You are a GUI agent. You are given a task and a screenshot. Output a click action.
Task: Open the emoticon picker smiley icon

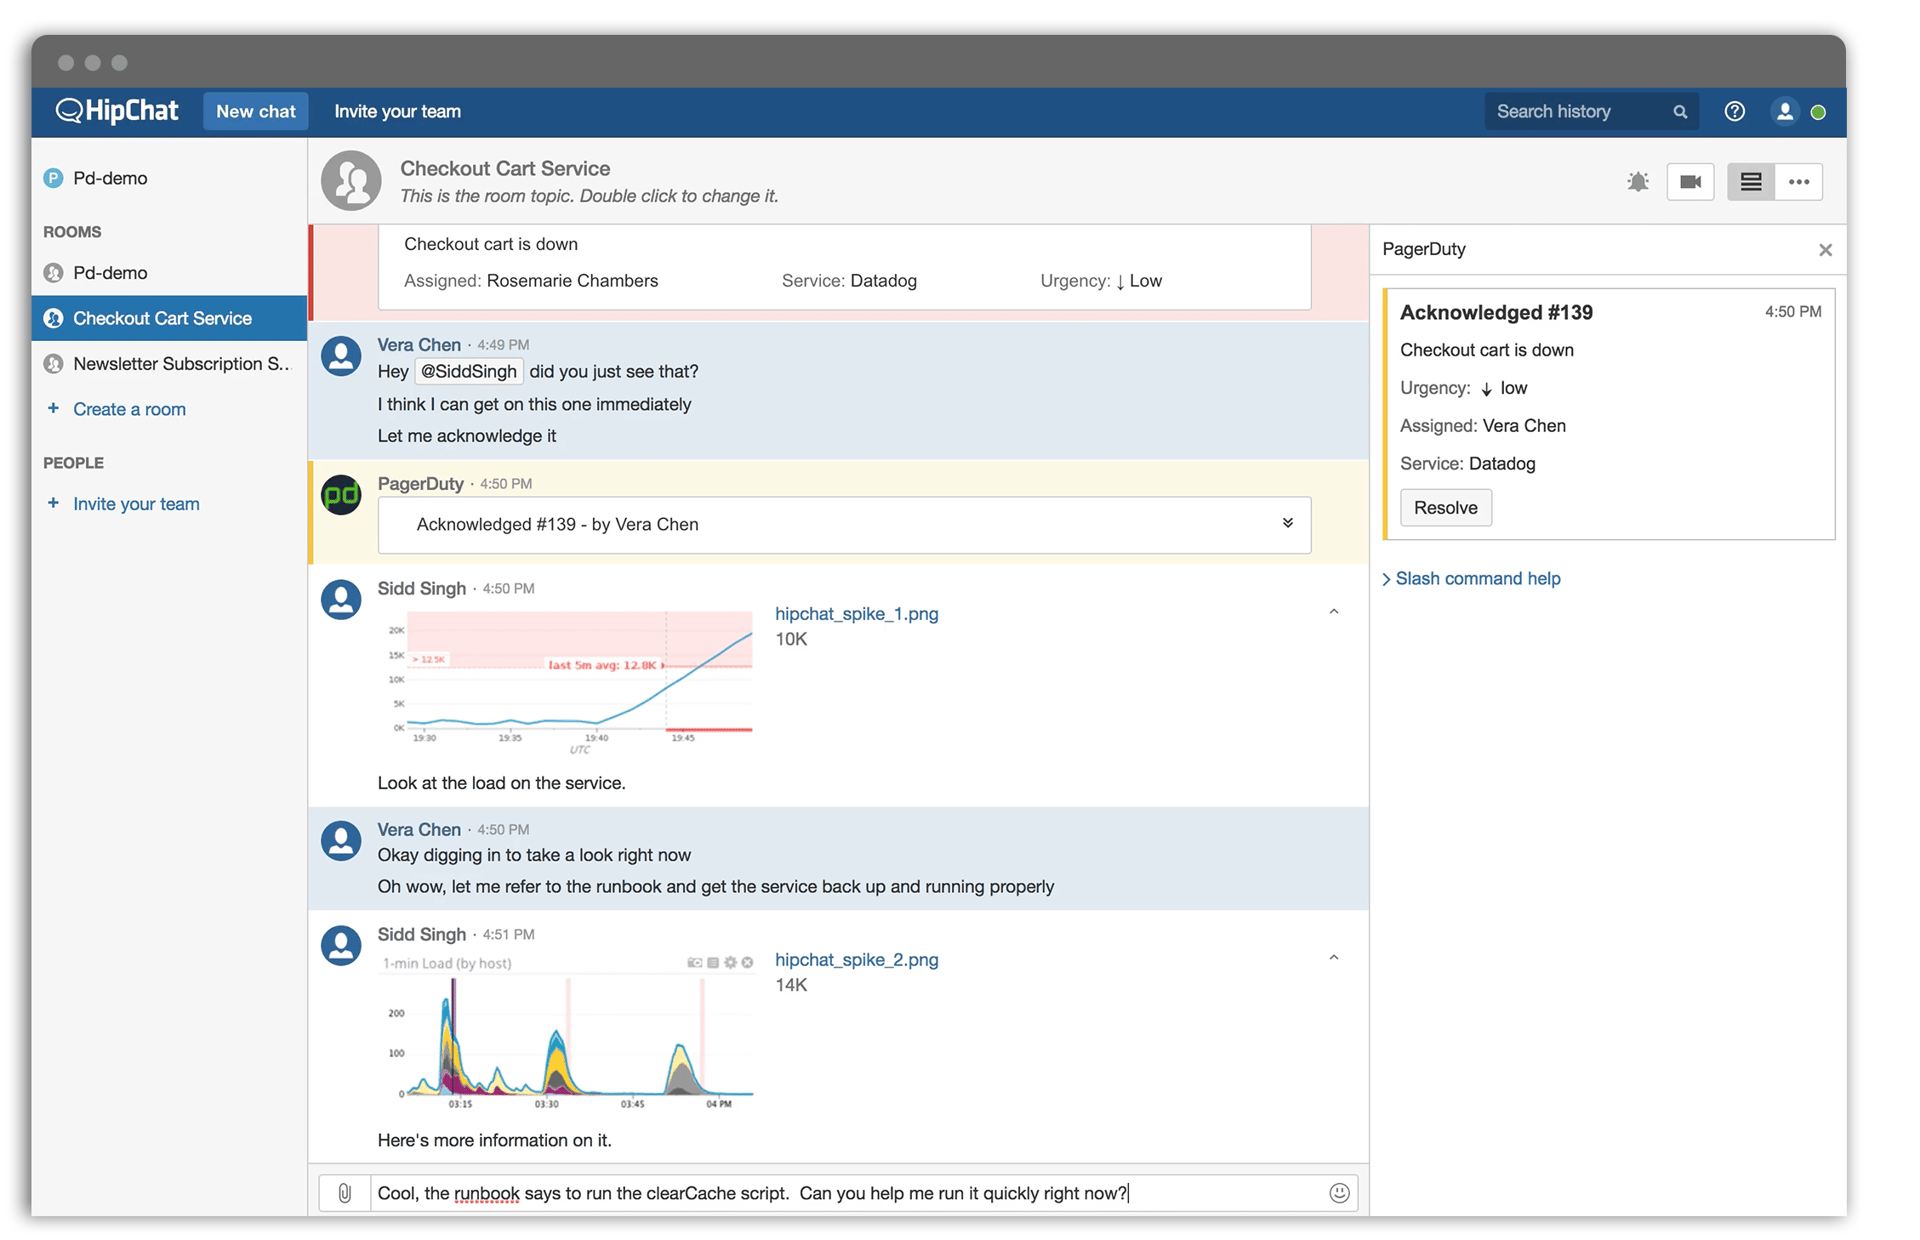click(1339, 1192)
